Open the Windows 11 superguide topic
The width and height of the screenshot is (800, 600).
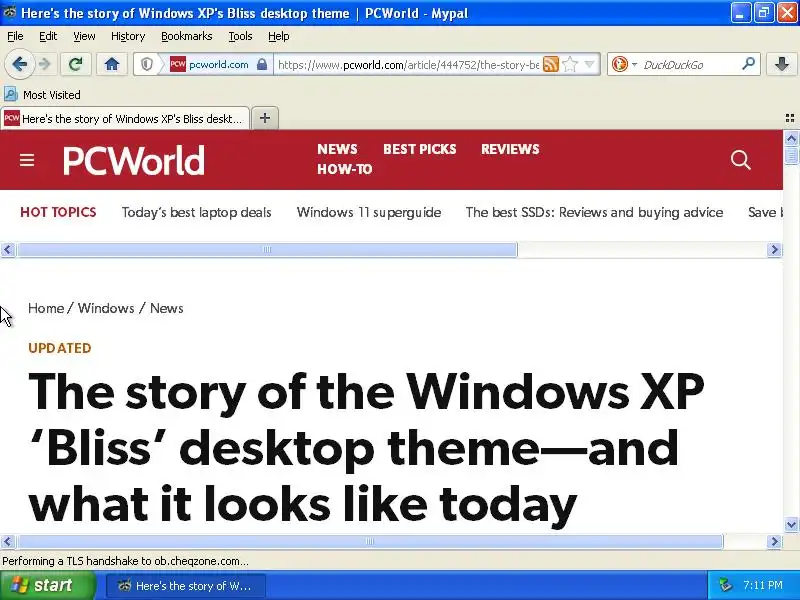click(369, 212)
